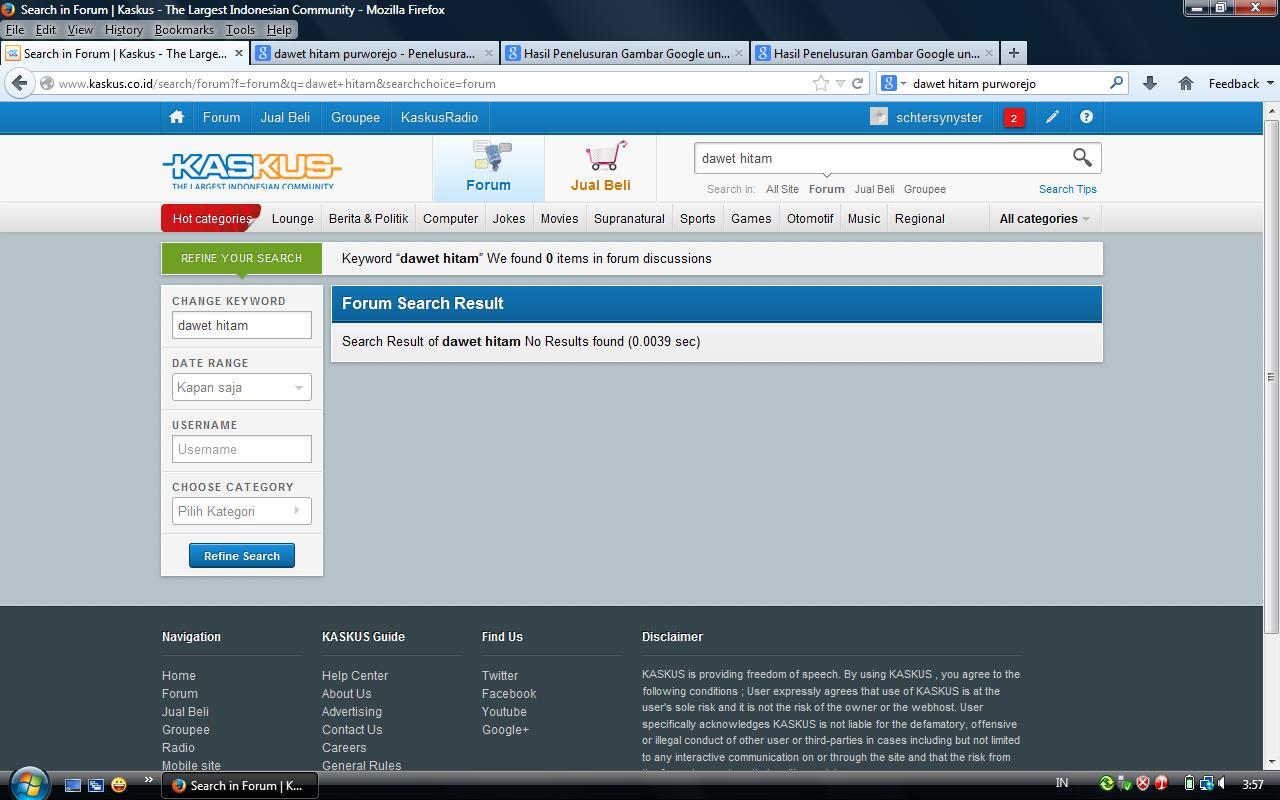Open the History menu
The height and width of the screenshot is (800, 1280).
pos(123,30)
